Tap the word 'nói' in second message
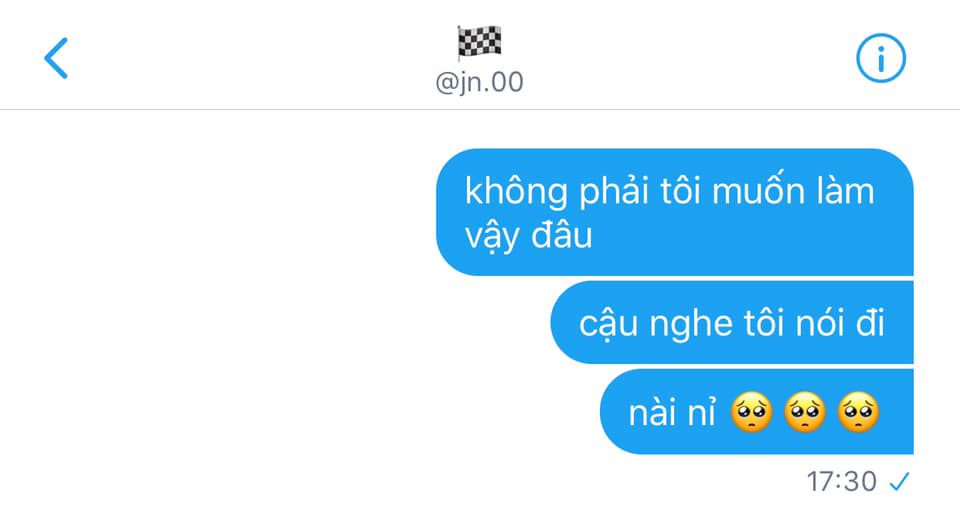The height and width of the screenshot is (510, 960). pos(820,323)
